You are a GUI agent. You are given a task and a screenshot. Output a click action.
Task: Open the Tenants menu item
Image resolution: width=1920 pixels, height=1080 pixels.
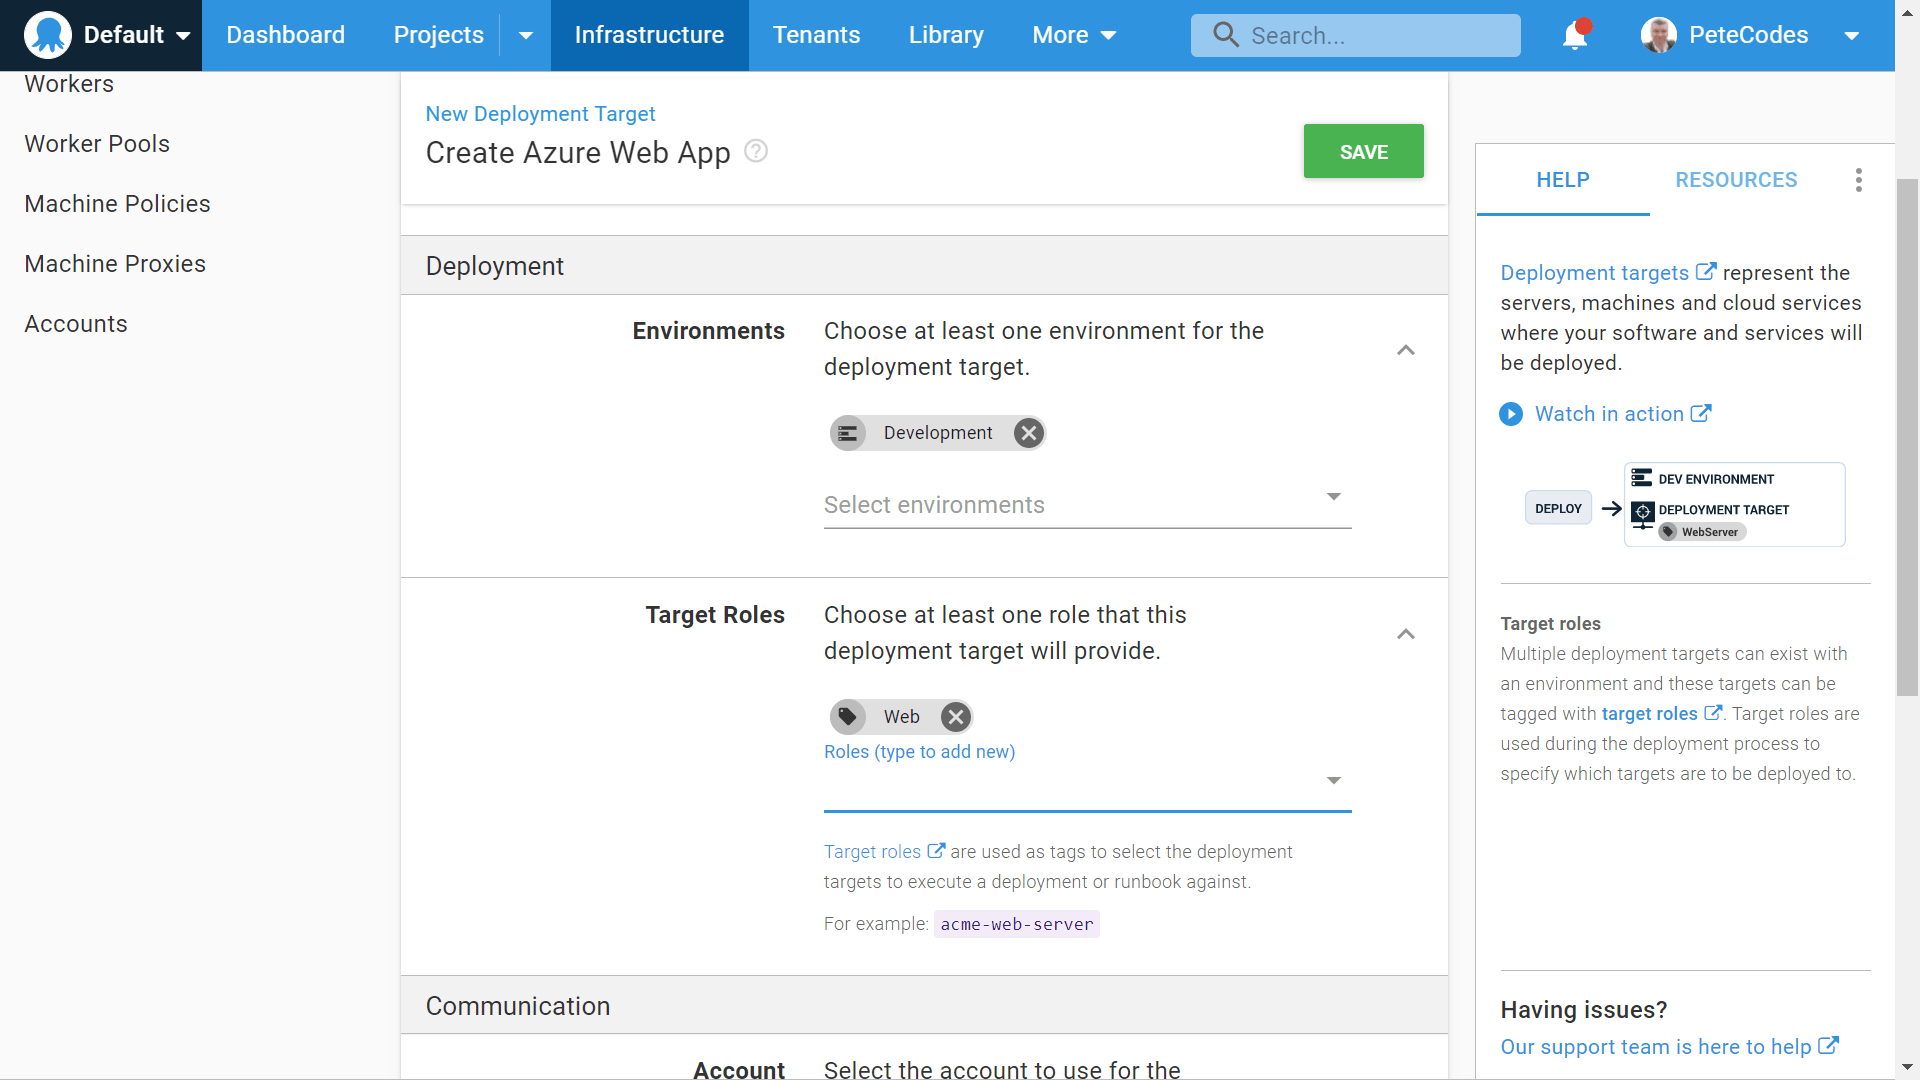click(816, 35)
